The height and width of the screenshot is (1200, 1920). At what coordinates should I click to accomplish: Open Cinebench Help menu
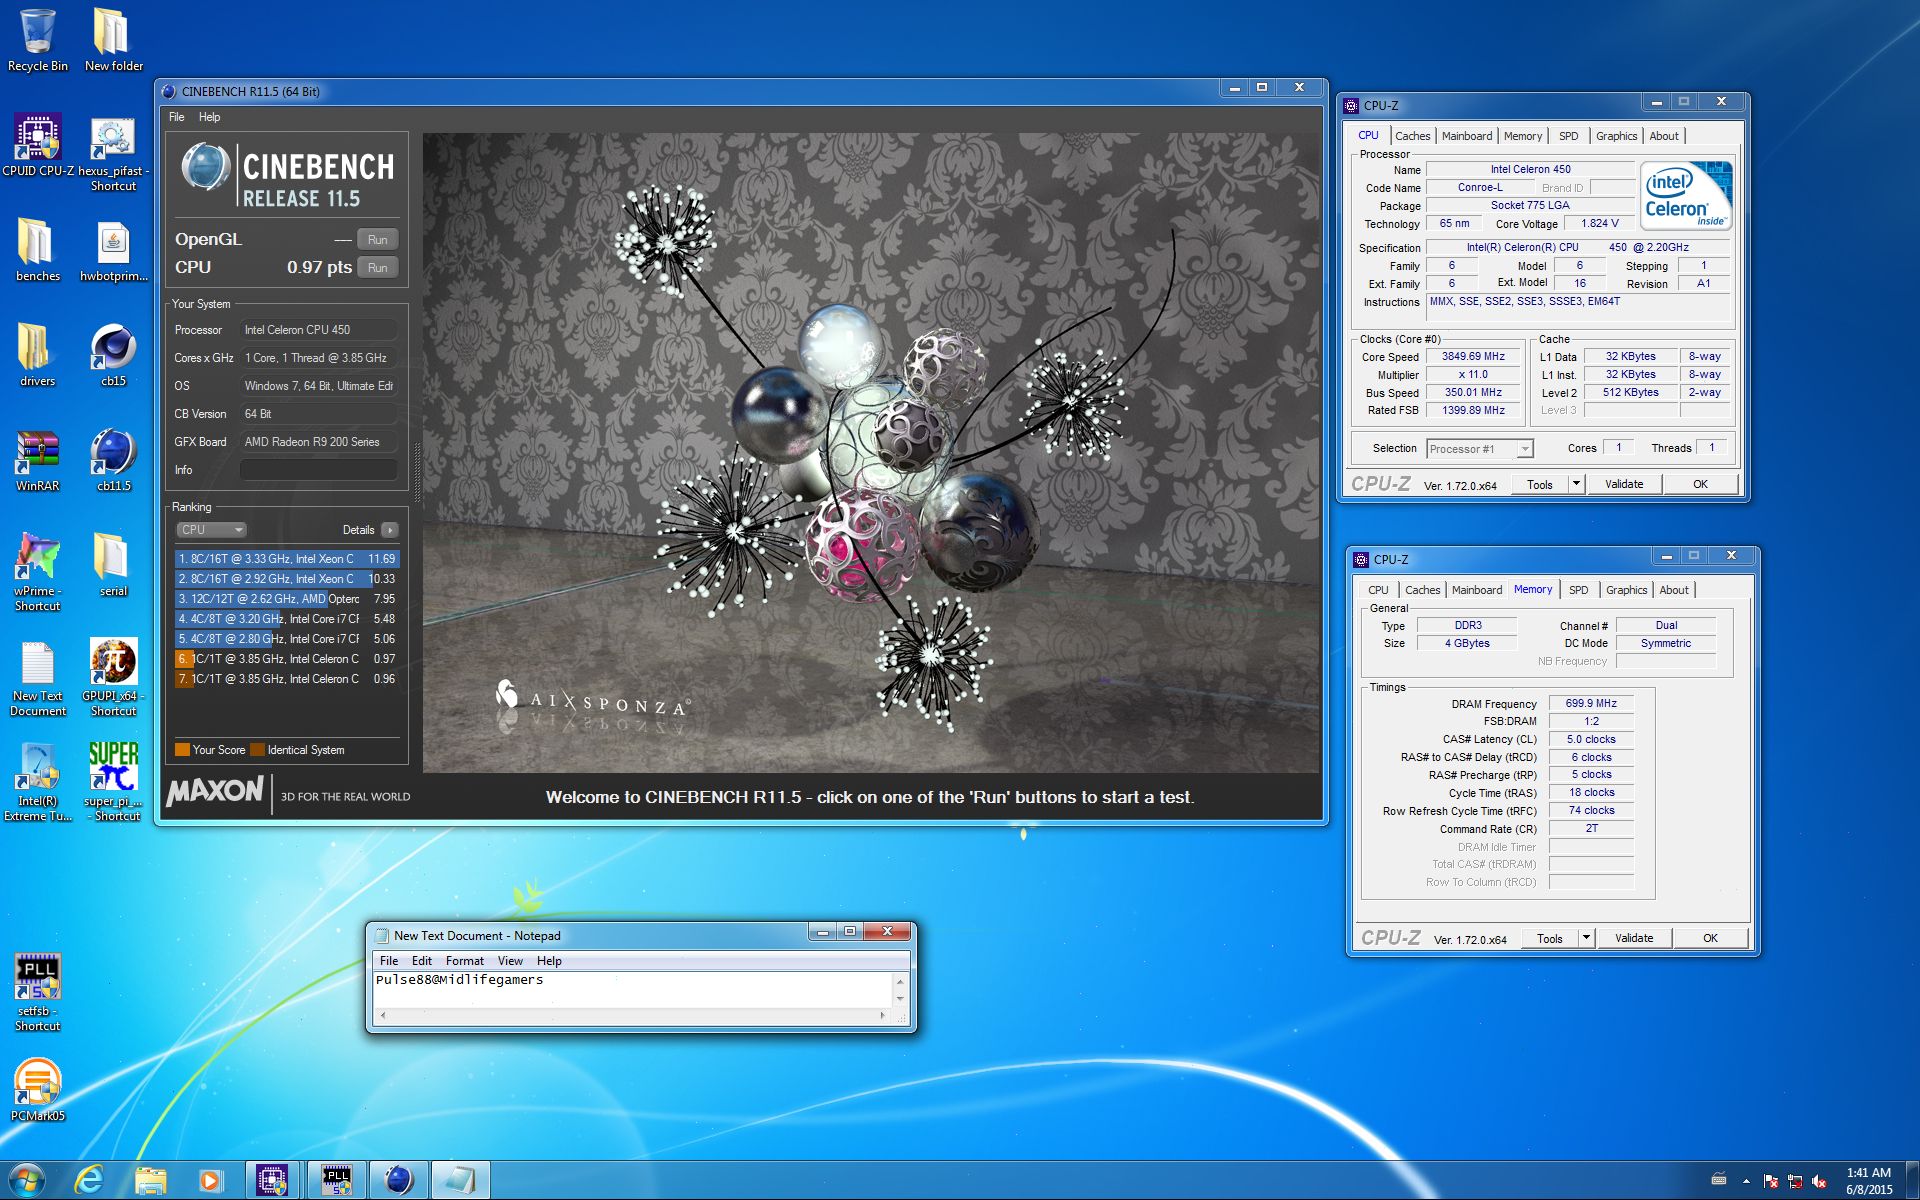point(209,117)
